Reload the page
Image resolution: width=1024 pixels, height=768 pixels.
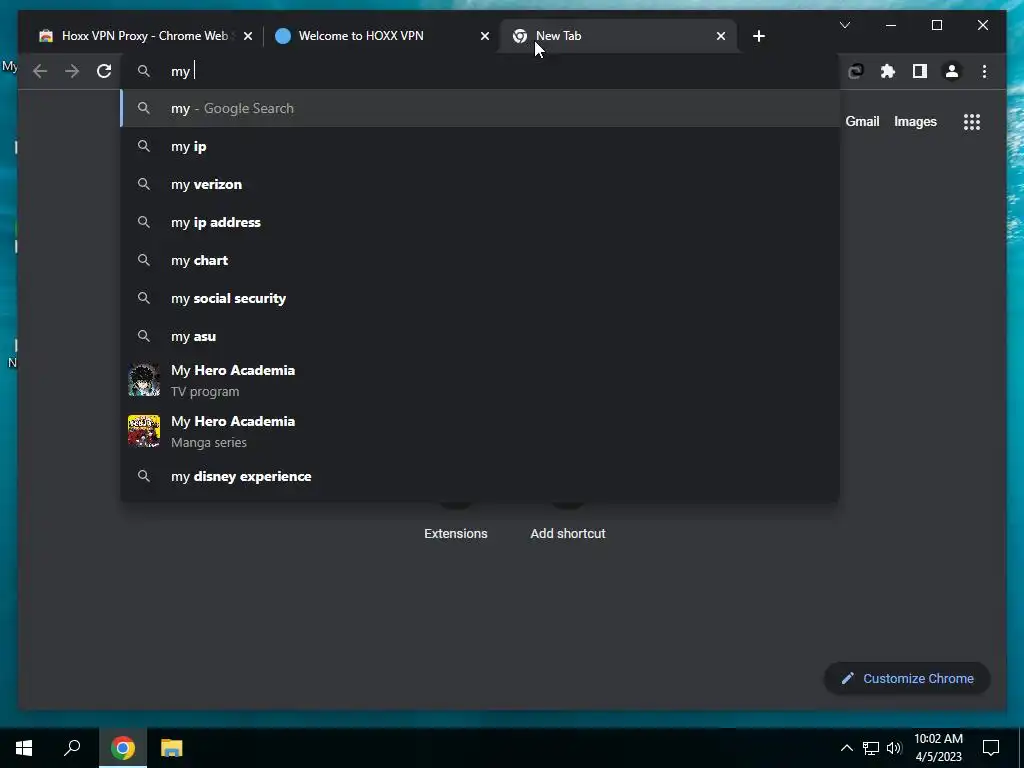click(x=104, y=71)
